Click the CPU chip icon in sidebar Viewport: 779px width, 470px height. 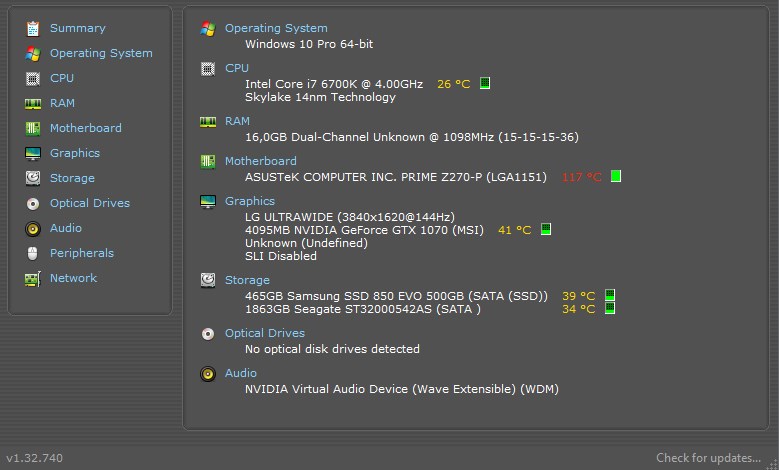coord(33,78)
